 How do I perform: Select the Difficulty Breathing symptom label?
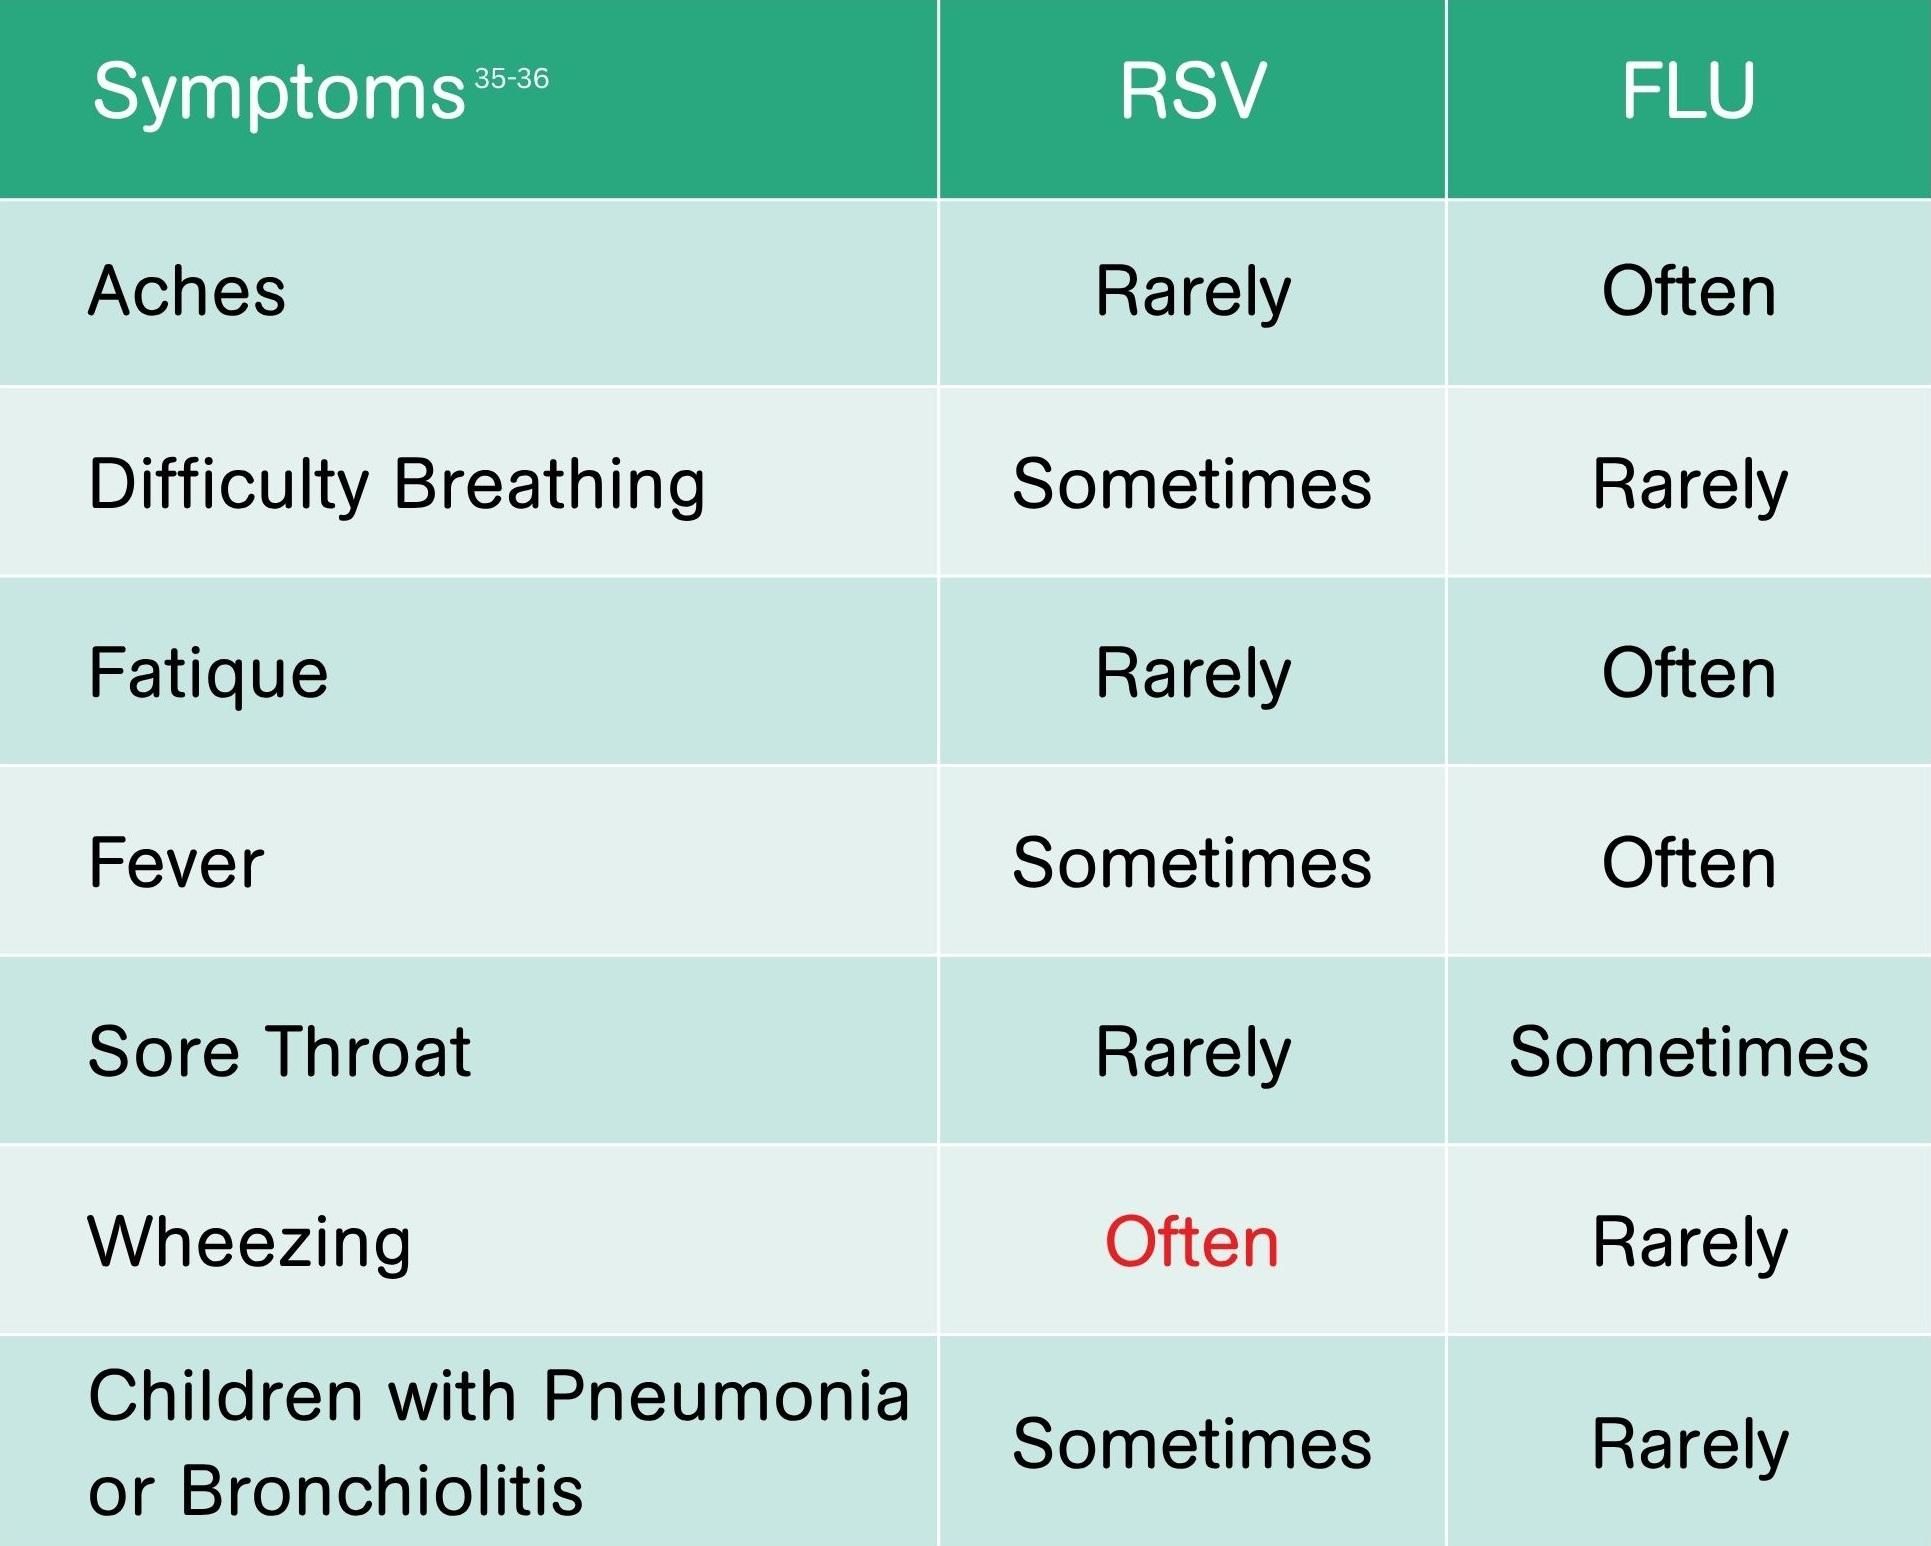pyautogui.click(x=397, y=484)
